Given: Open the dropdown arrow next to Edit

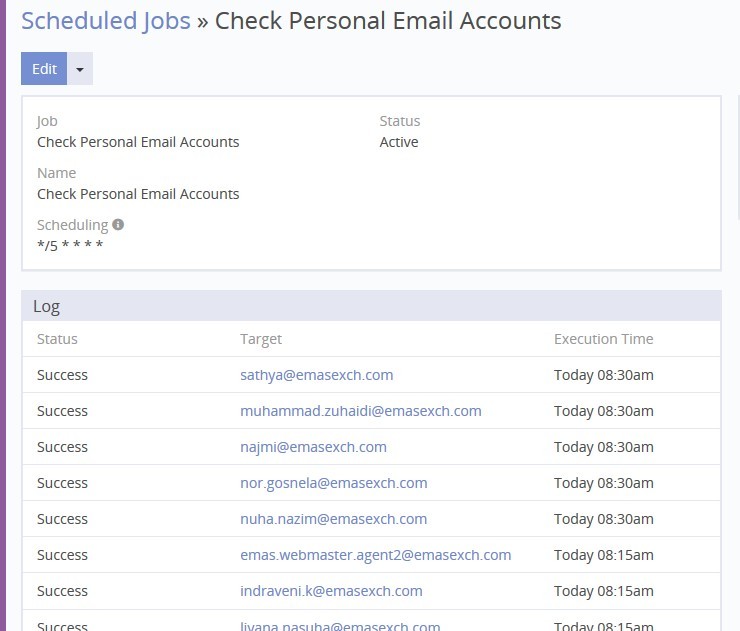Looking at the screenshot, I should click(80, 69).
